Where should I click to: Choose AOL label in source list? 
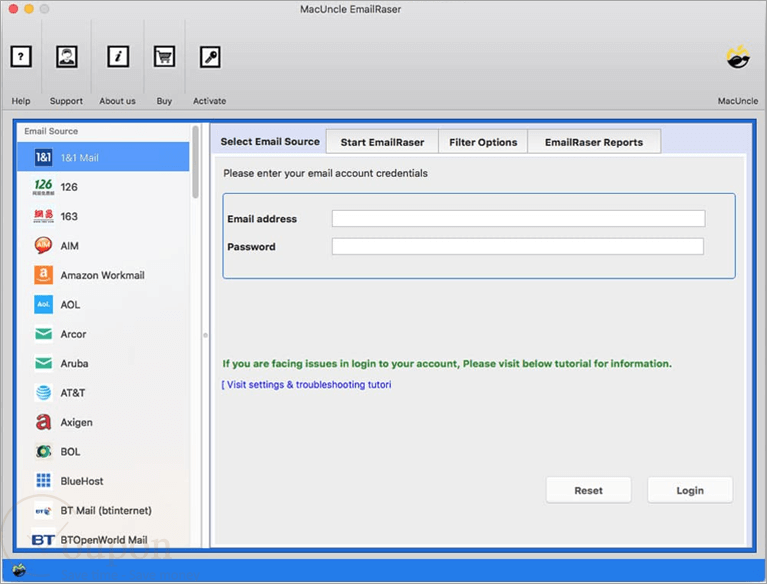click(70, 304)
